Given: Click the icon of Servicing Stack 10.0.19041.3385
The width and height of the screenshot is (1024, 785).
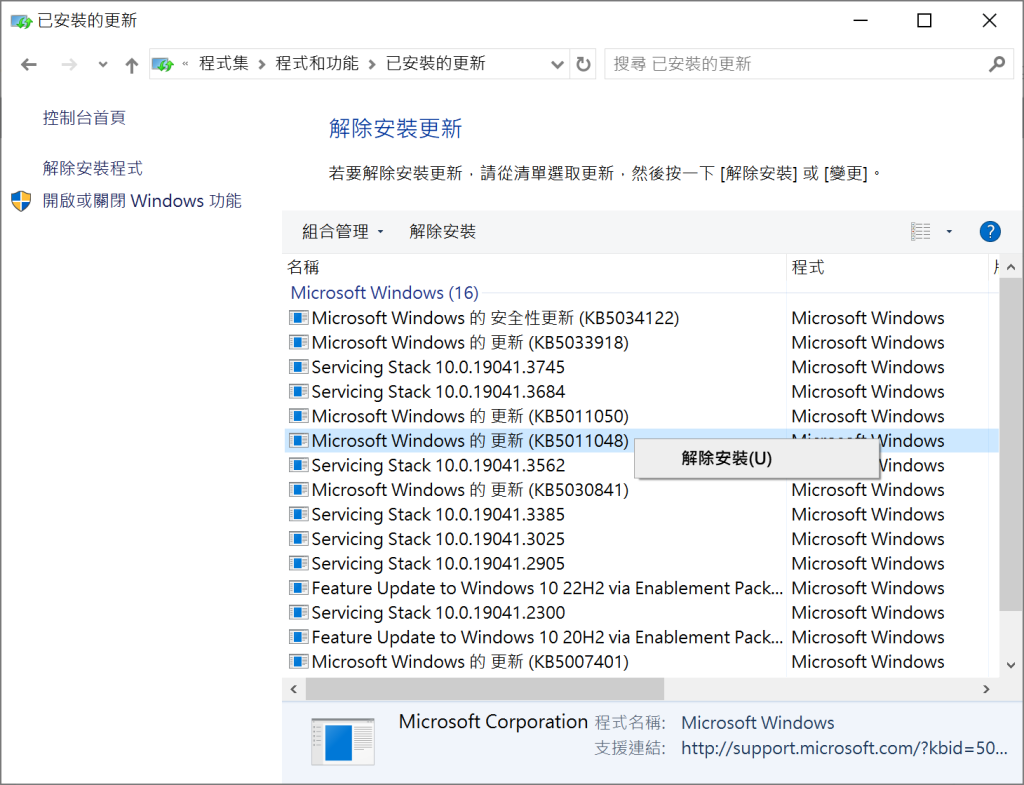Looking at the screenshot, I should click(298, 515).
